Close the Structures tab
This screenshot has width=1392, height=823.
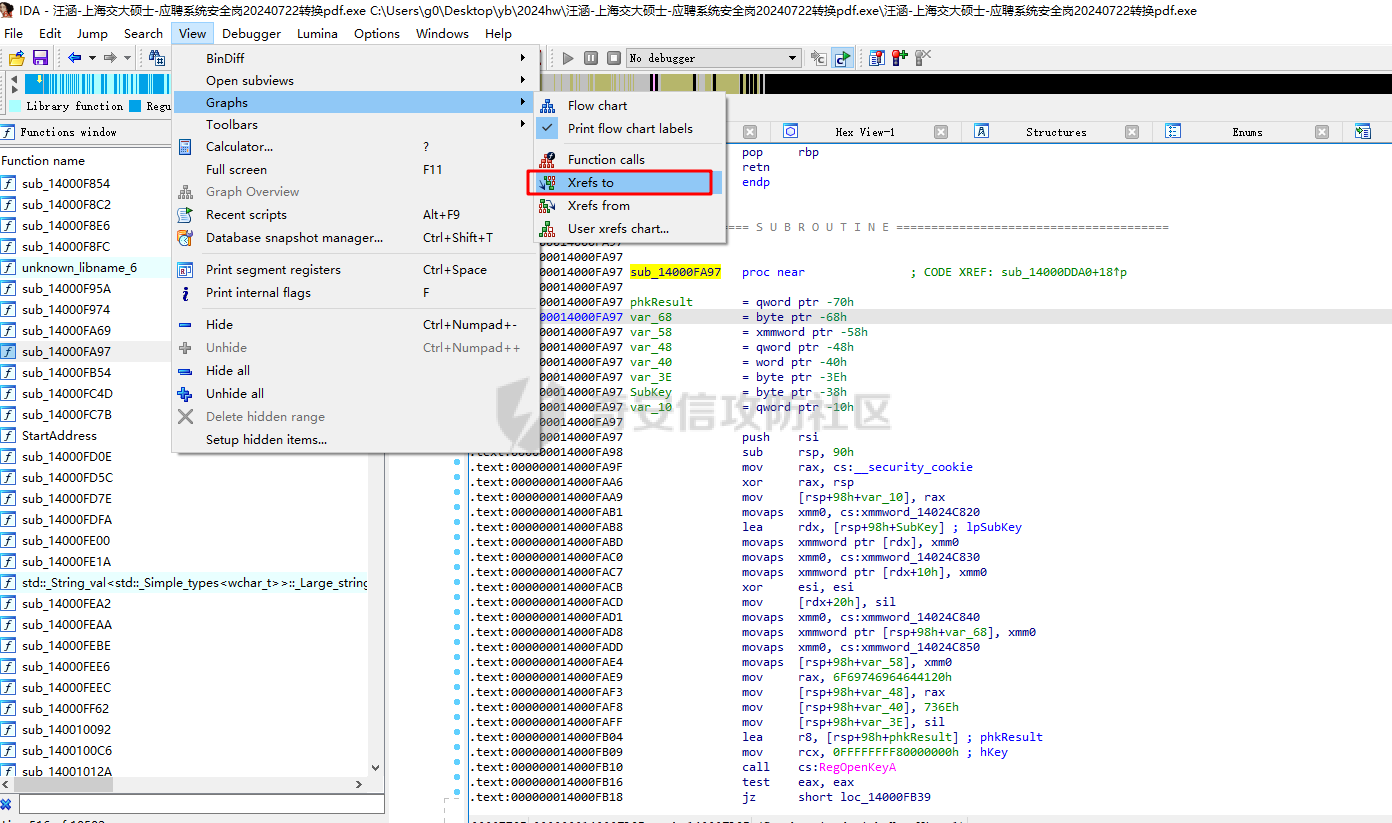[1132, 132]
